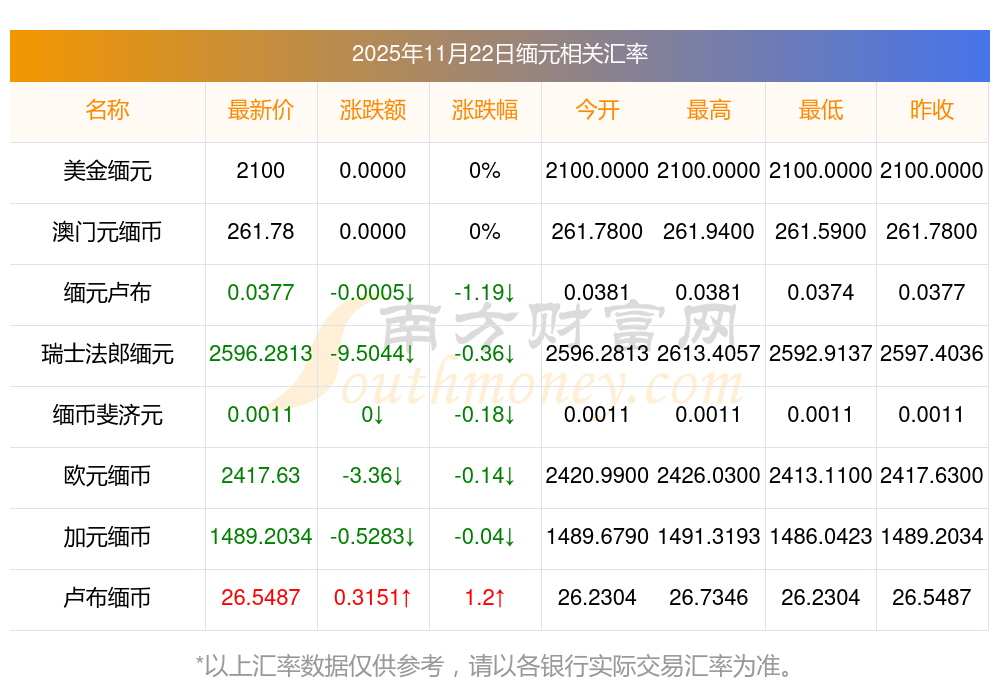Click the 最新价 column header
Screen dimensions: 1000x697
[x=260, y=110]
